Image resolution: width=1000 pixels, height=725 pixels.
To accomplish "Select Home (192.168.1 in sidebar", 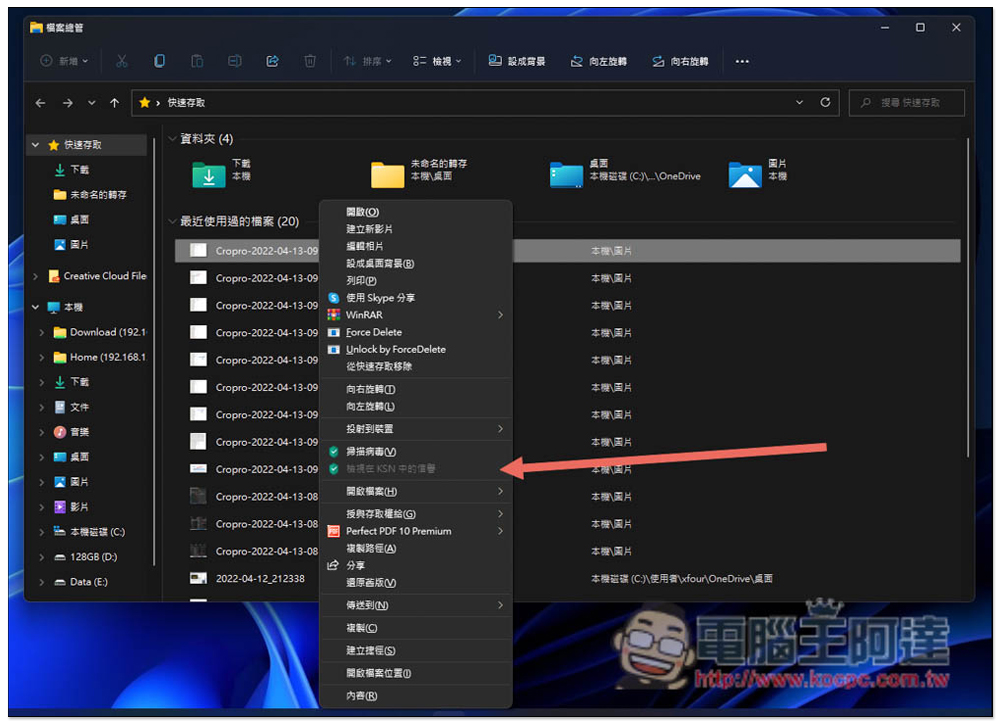I will (107, 357).
